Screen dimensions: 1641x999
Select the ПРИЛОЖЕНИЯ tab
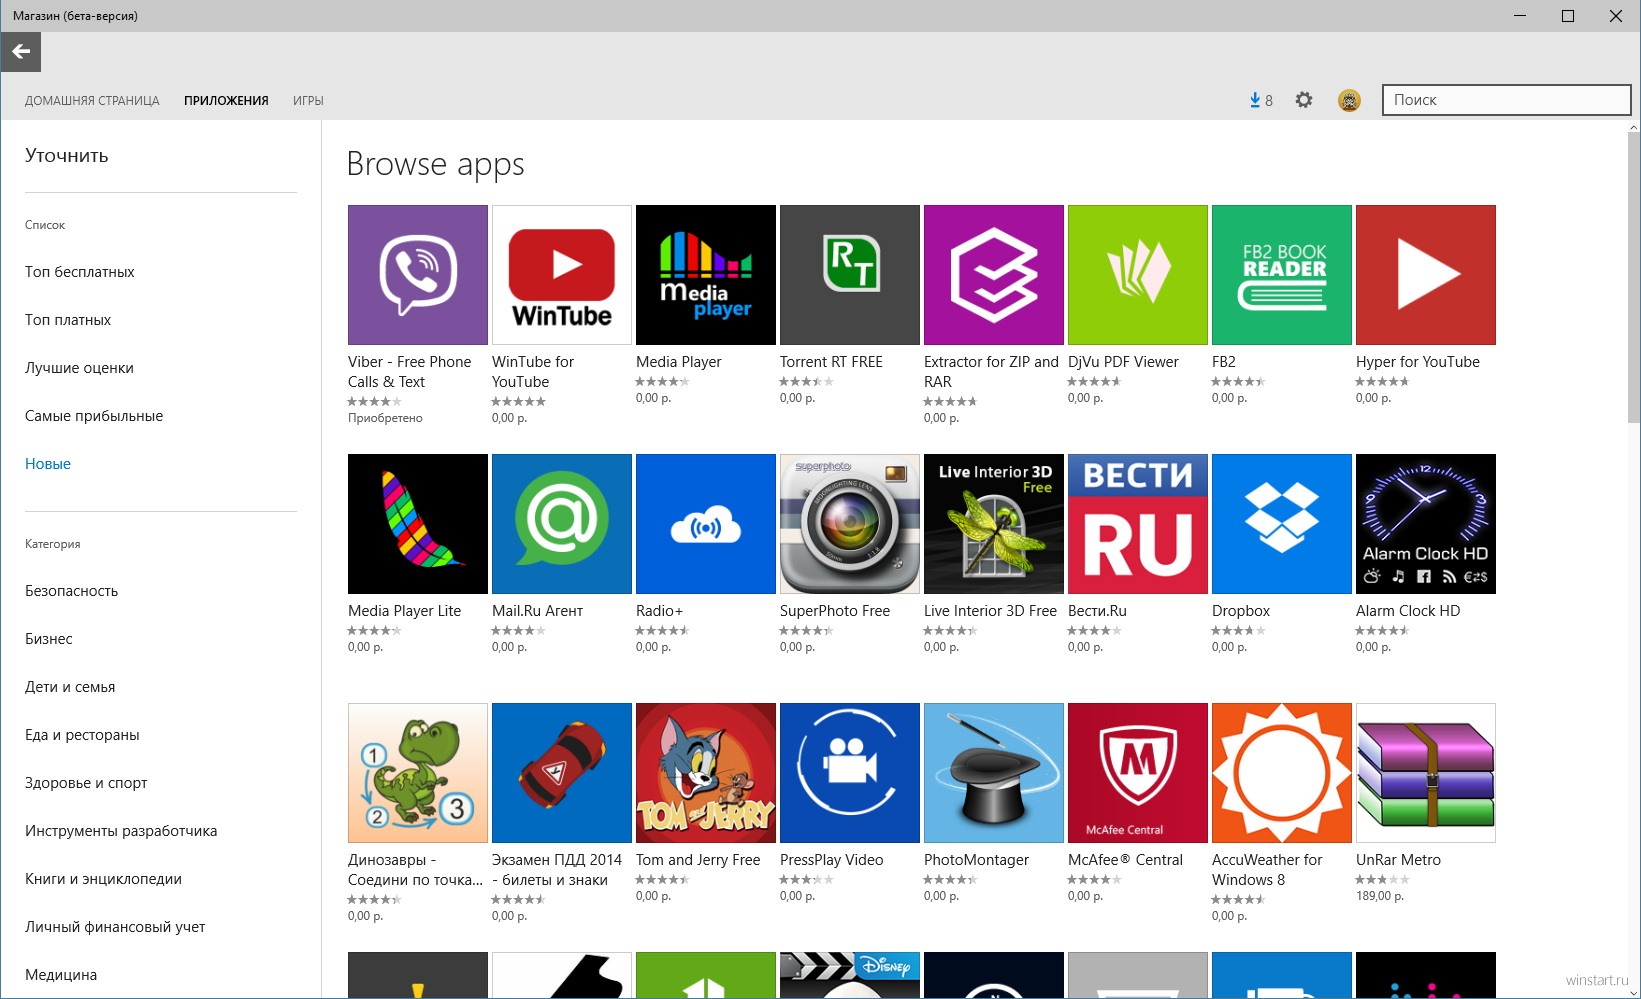[226, 101]
